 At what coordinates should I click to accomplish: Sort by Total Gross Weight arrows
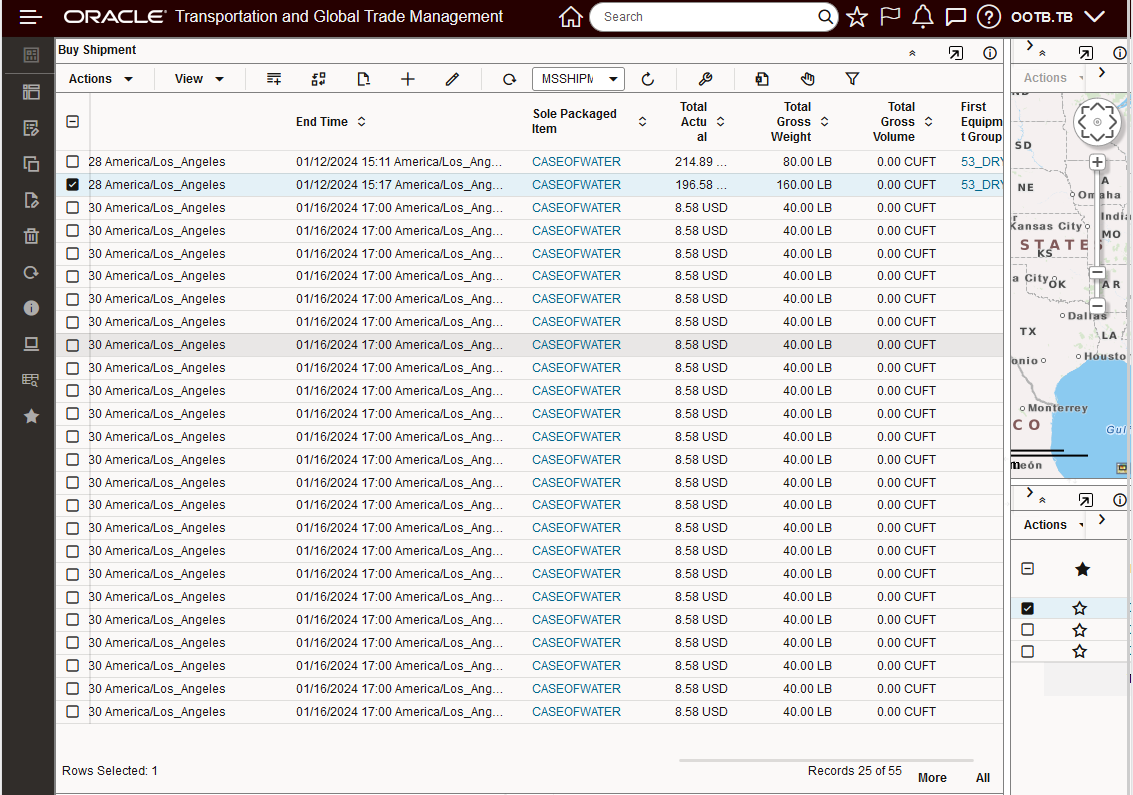point(824,121)
